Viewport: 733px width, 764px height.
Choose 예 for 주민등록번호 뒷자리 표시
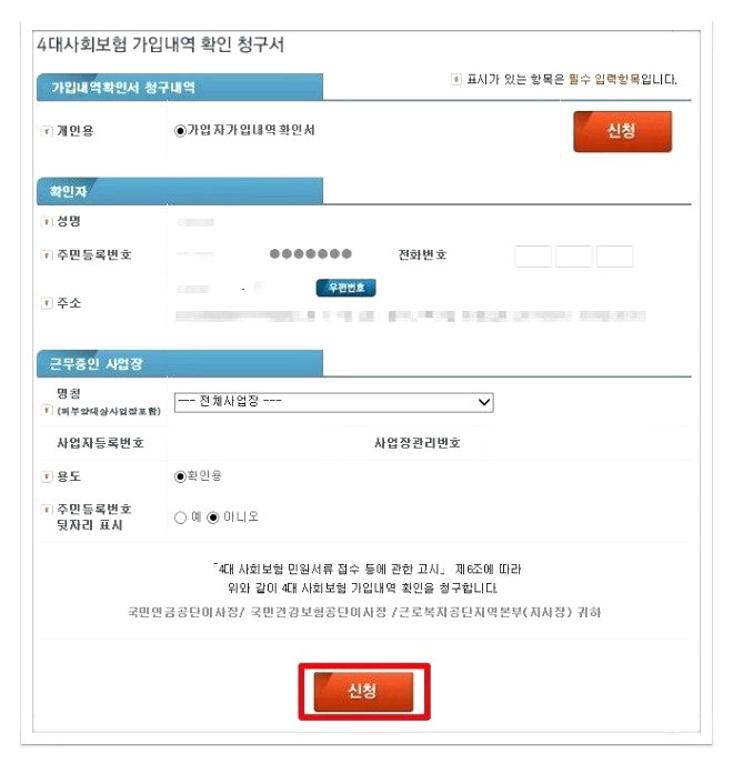click(180, 517)
